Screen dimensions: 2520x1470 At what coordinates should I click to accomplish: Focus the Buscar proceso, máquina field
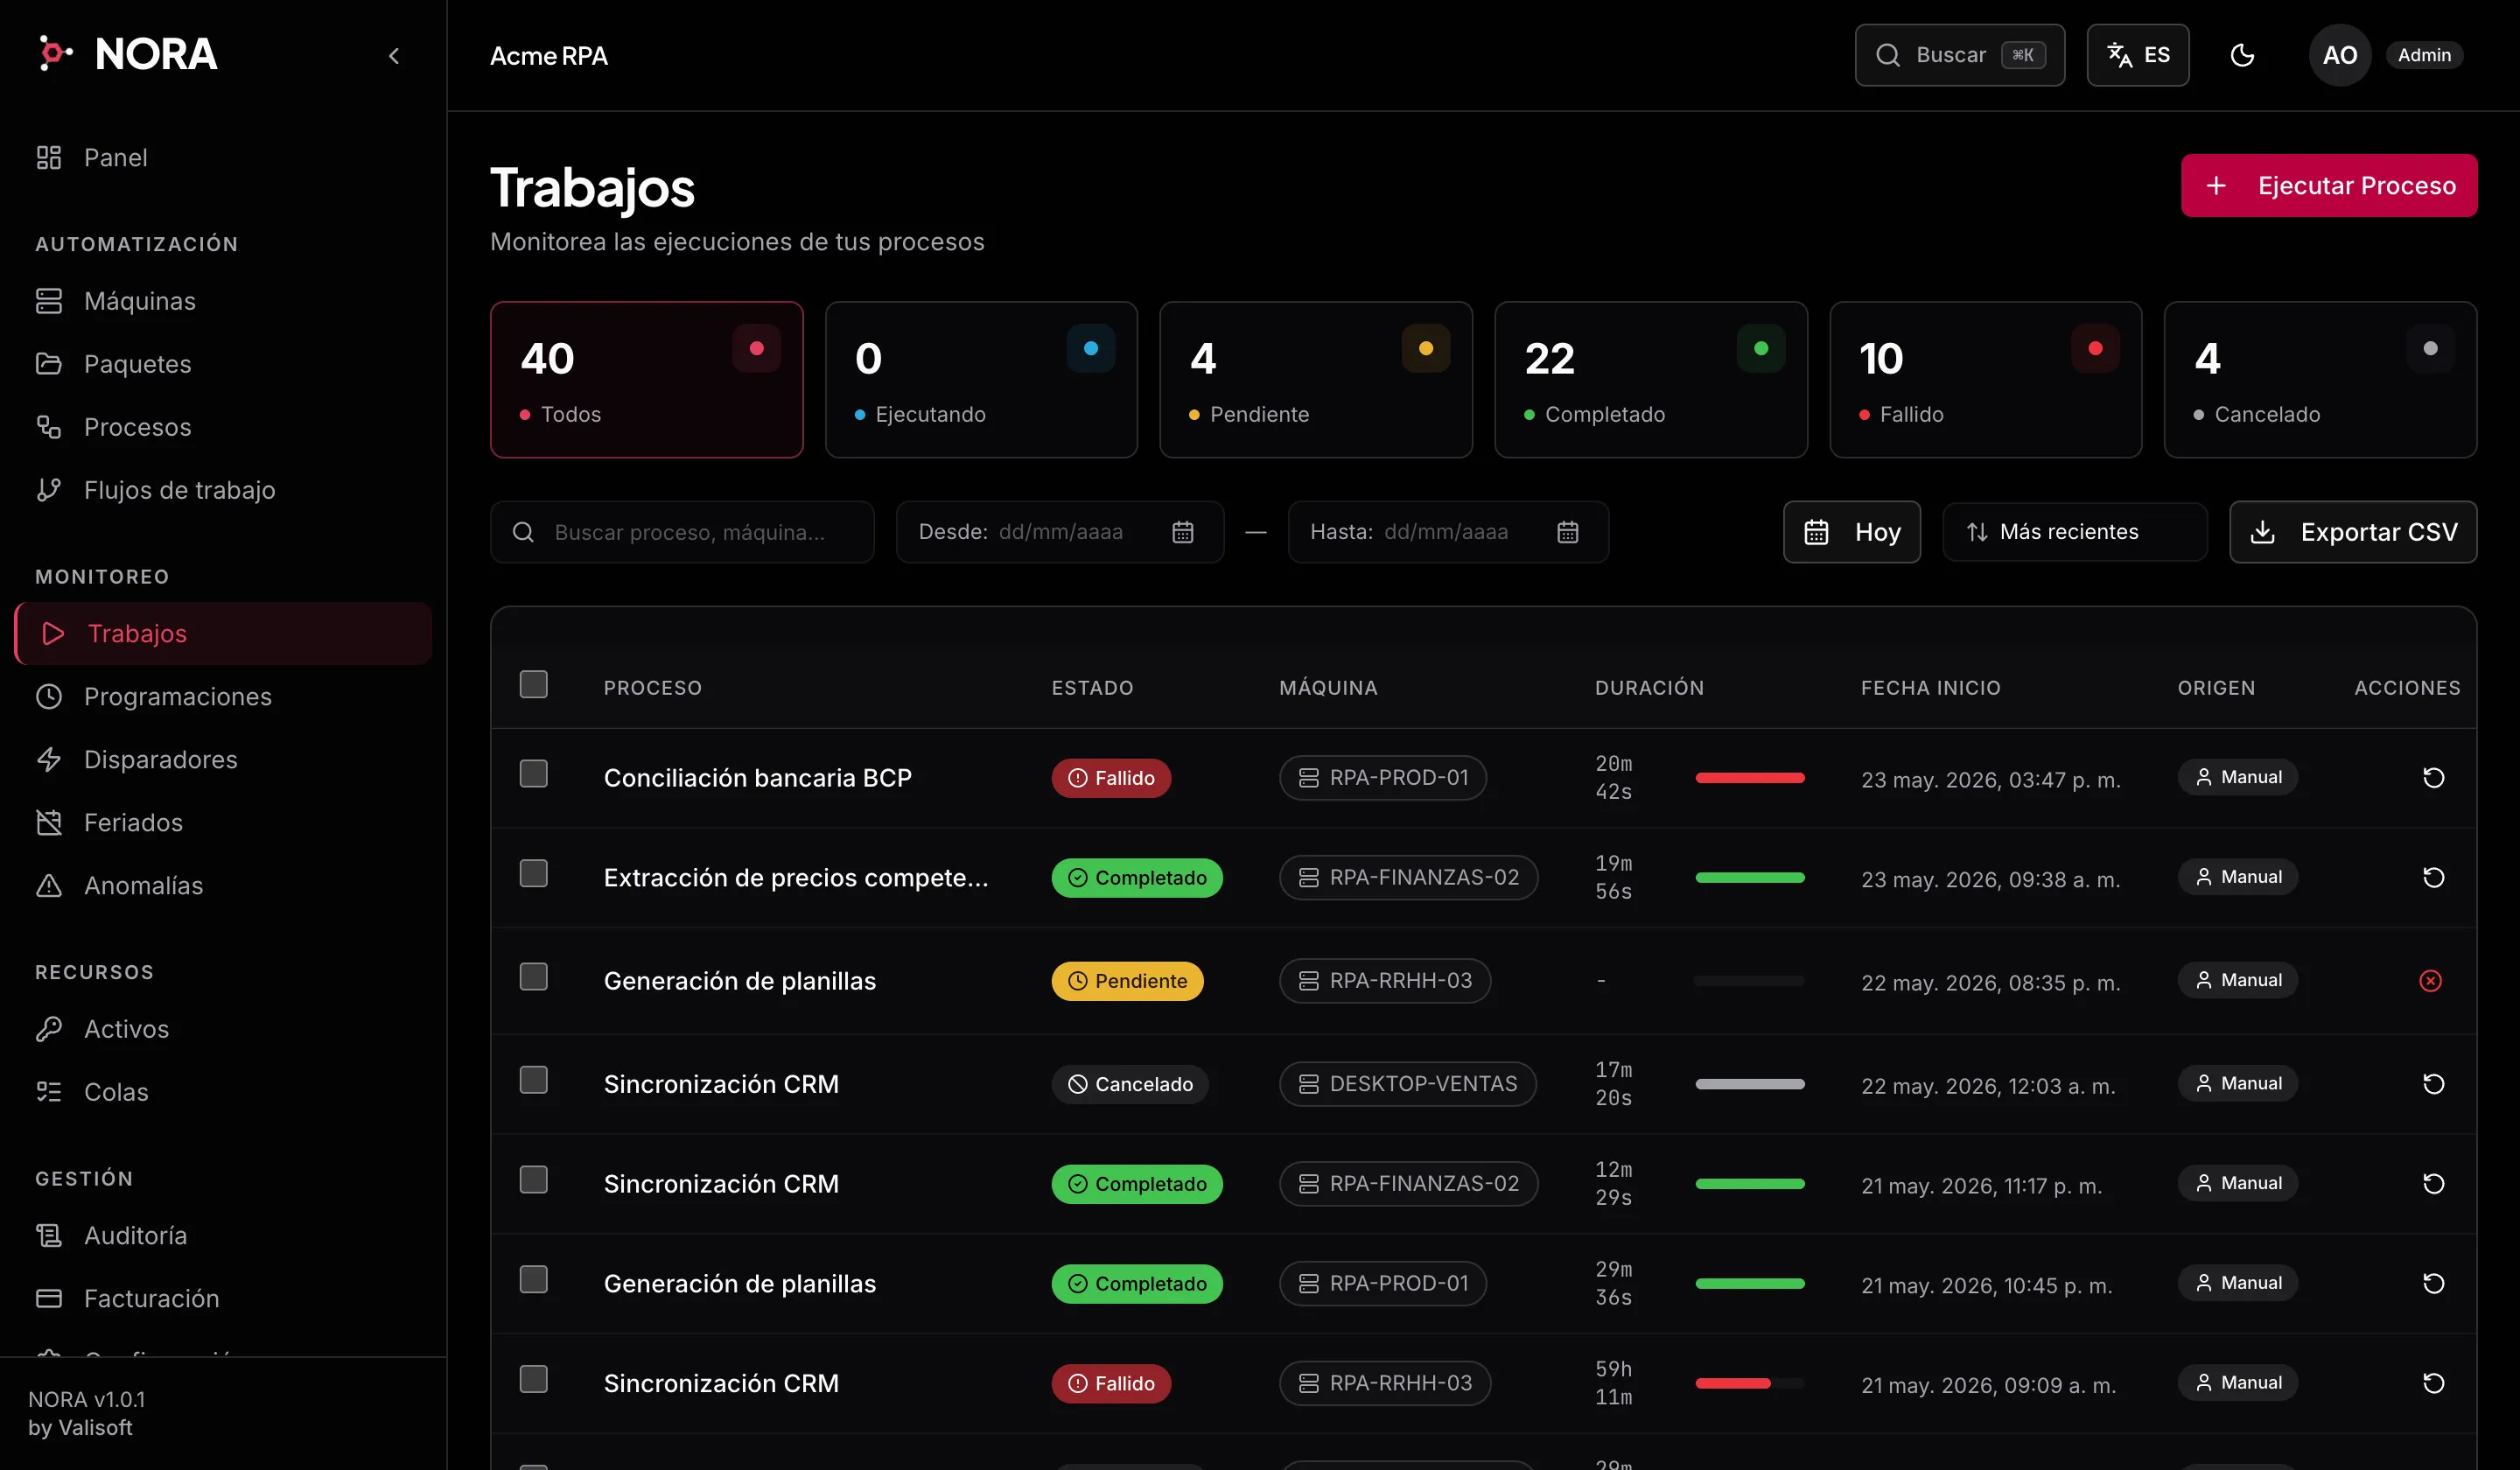(682, 532)
